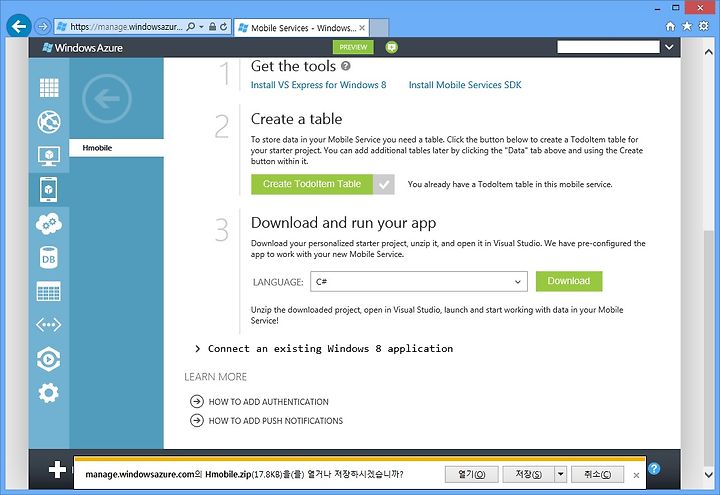720x495 pixels.
Task: Refresh the page with address bar reload icon
Action: tap(224, 27)
